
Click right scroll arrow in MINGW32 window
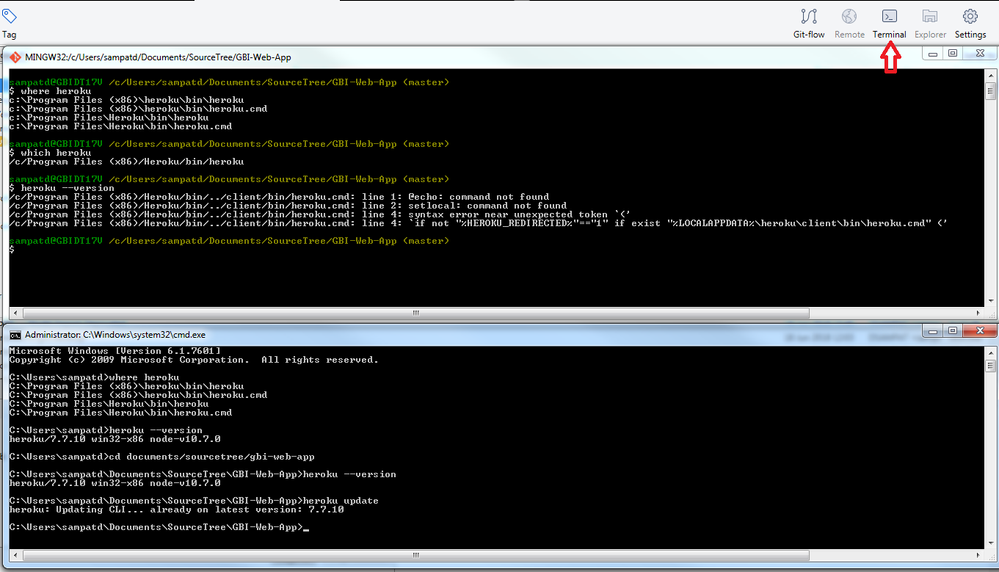click(x=978, y=313)
